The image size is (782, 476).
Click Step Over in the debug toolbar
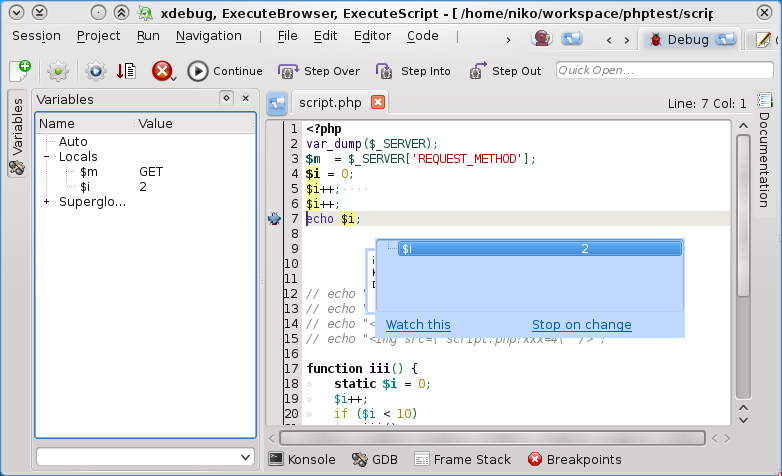[x=319, y=71]
